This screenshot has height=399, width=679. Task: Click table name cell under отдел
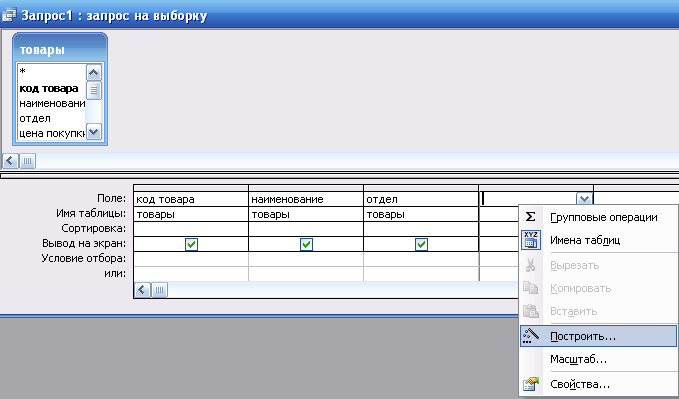pos(421,214)
